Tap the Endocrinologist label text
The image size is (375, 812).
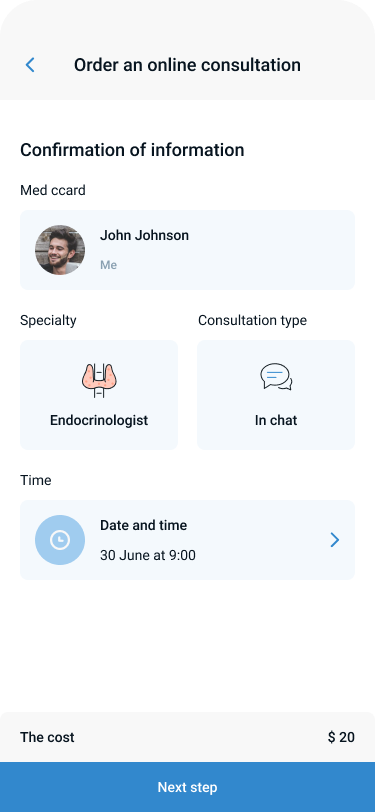(x=99, y=420)
